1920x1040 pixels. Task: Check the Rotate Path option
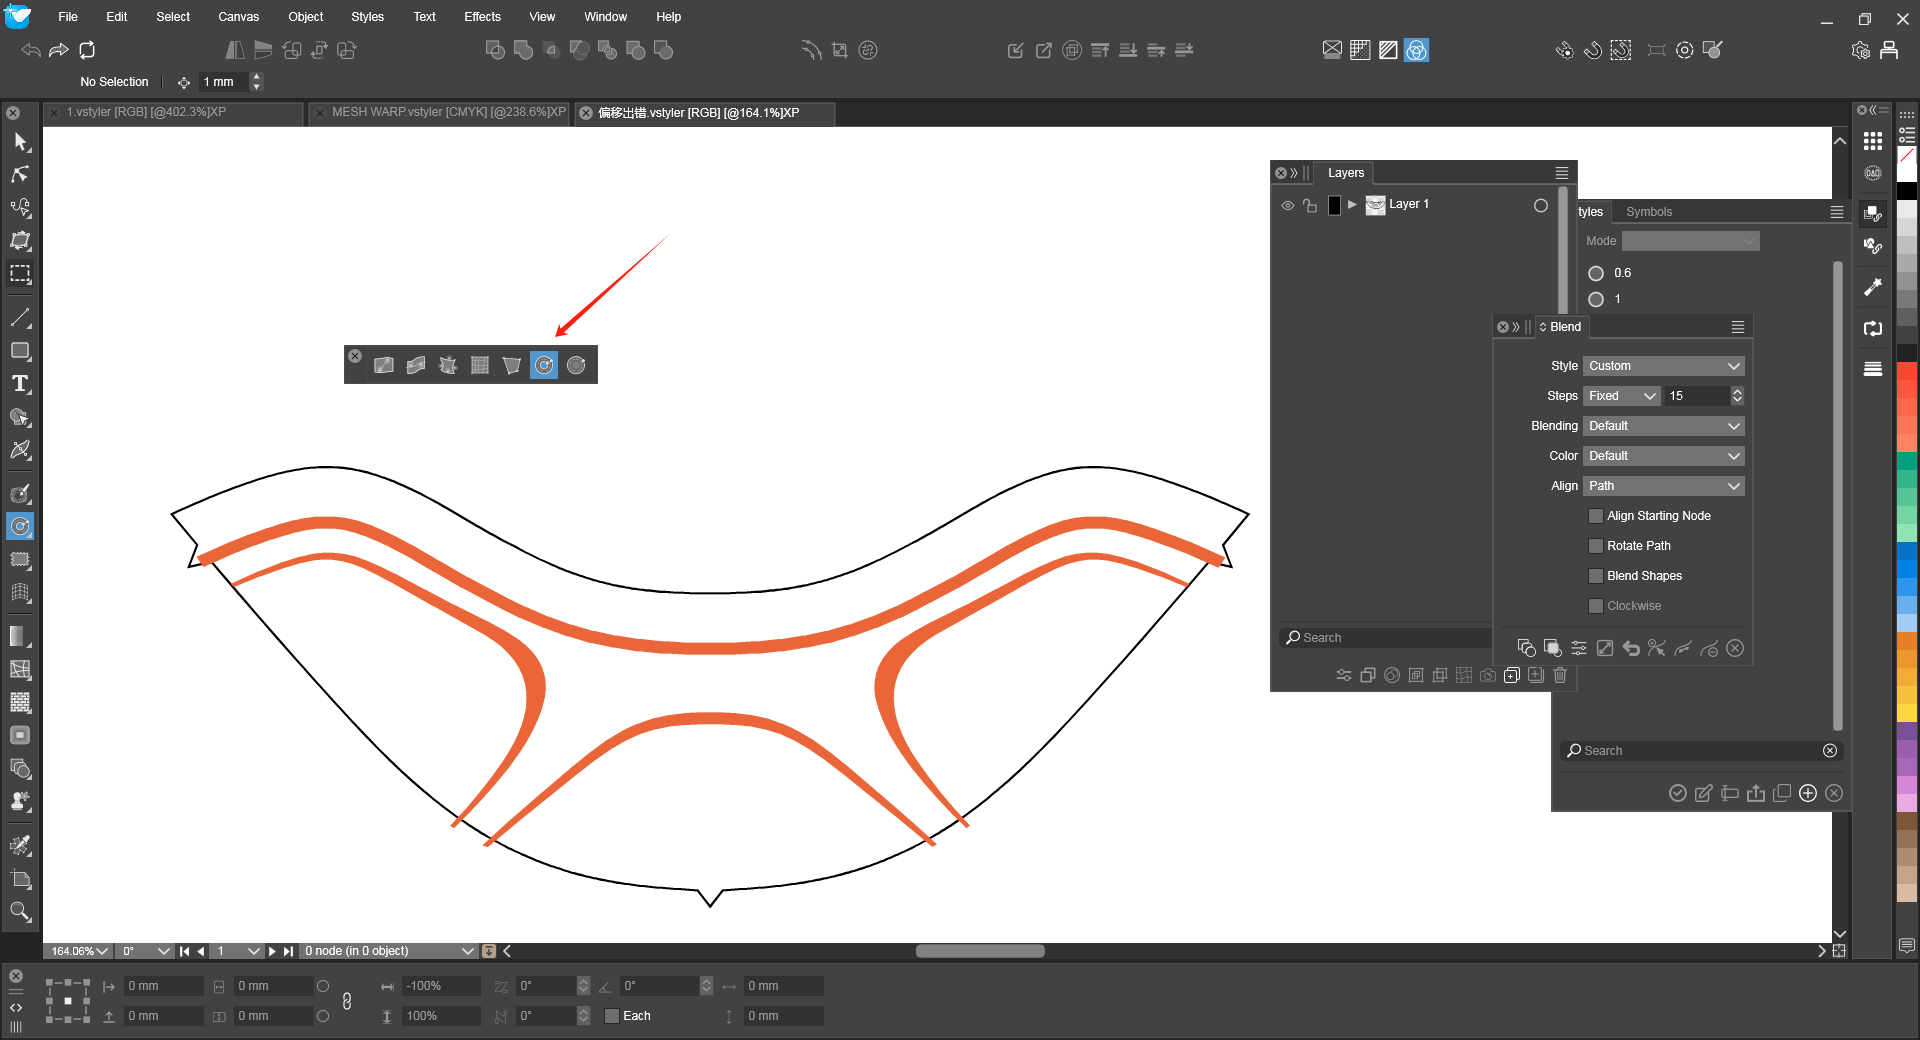[1596, 546]
